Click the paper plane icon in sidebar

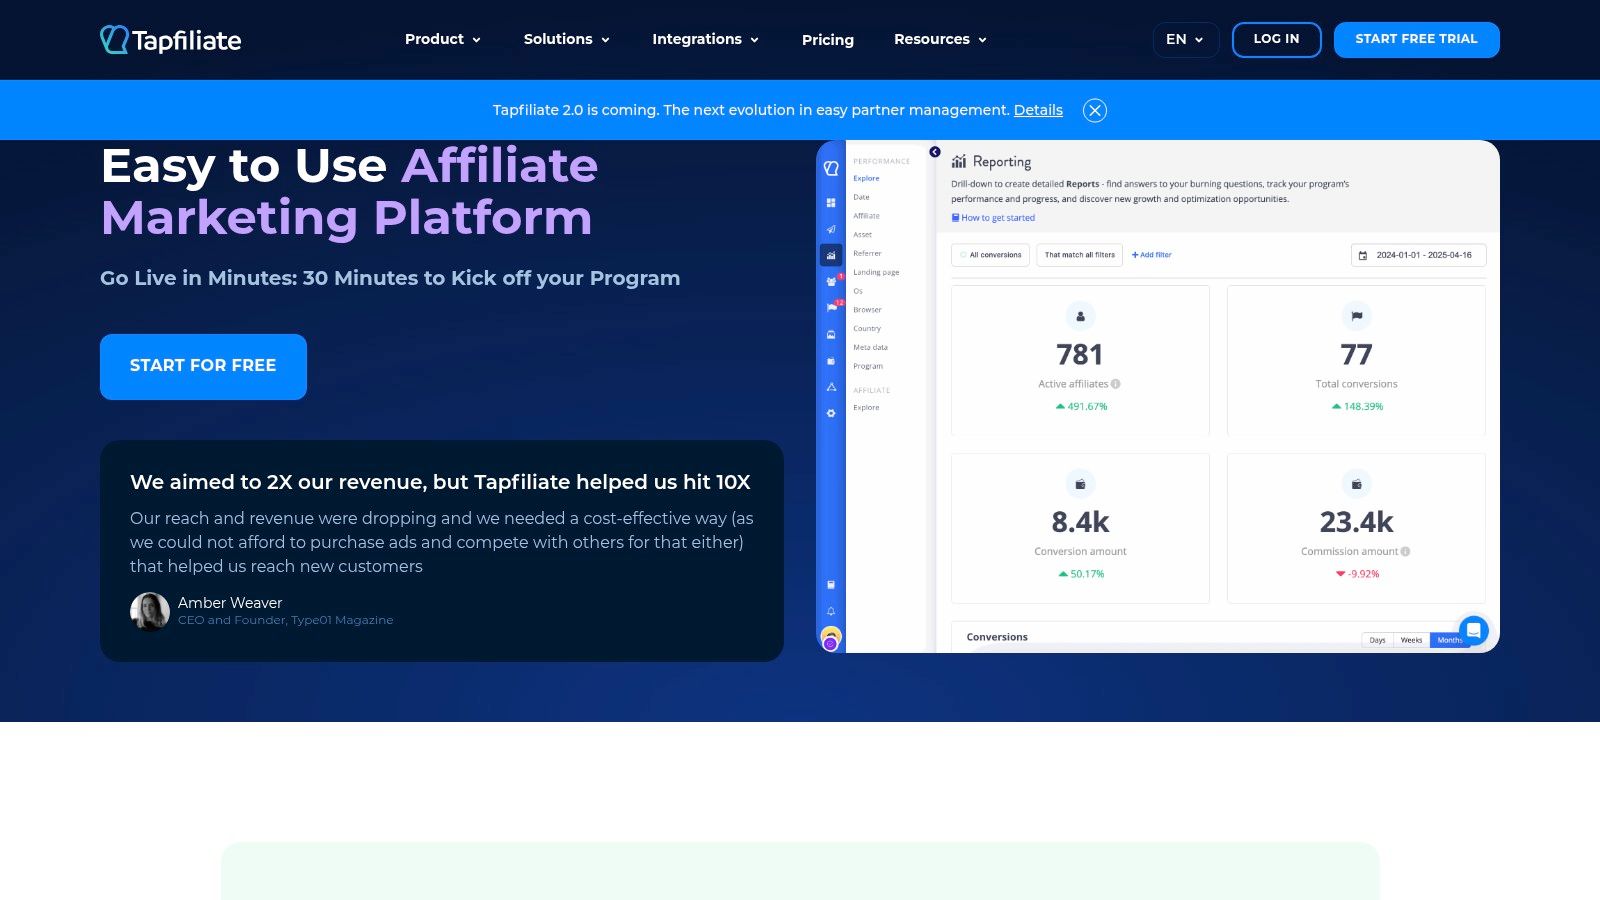pos(831,229)
